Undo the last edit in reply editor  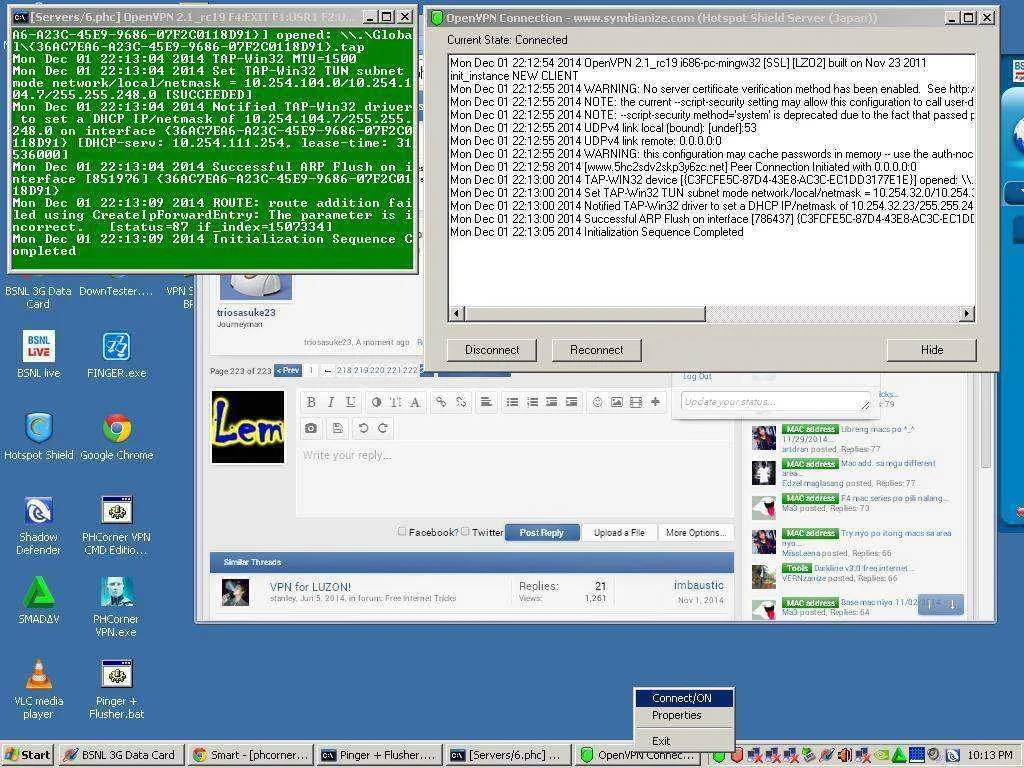363,428
